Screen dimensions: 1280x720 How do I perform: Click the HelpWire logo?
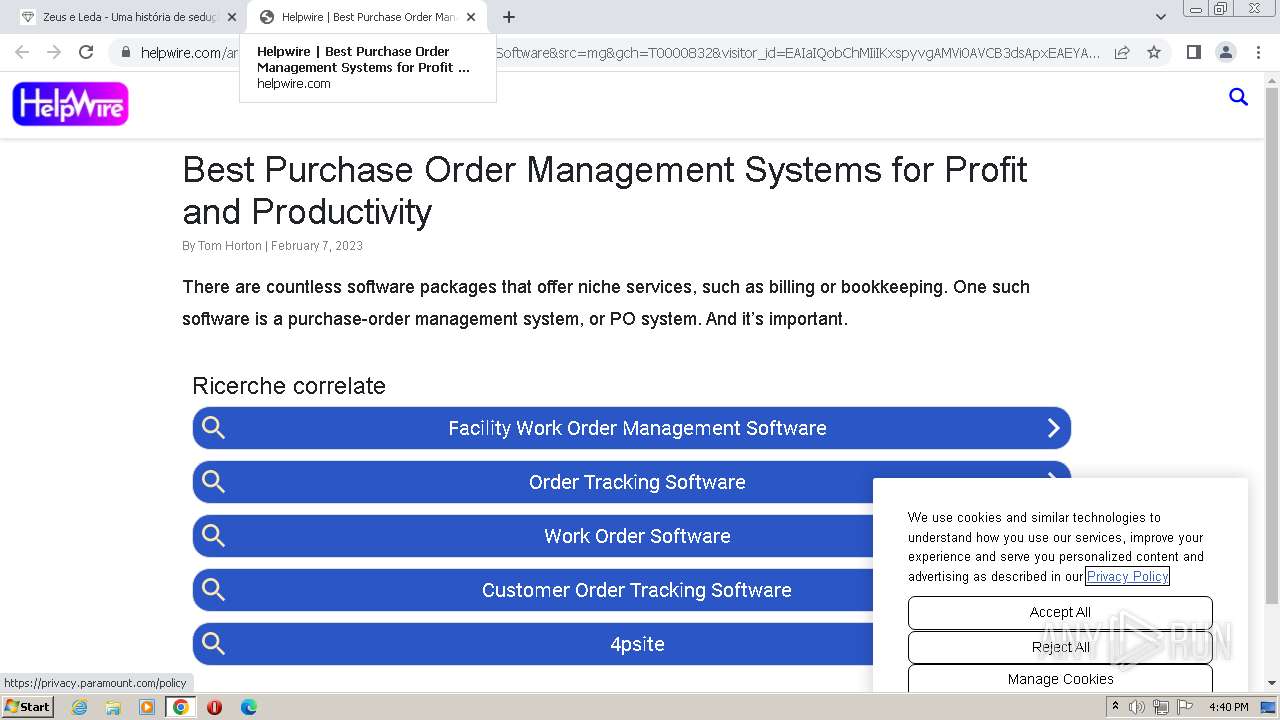coord(70,104)
